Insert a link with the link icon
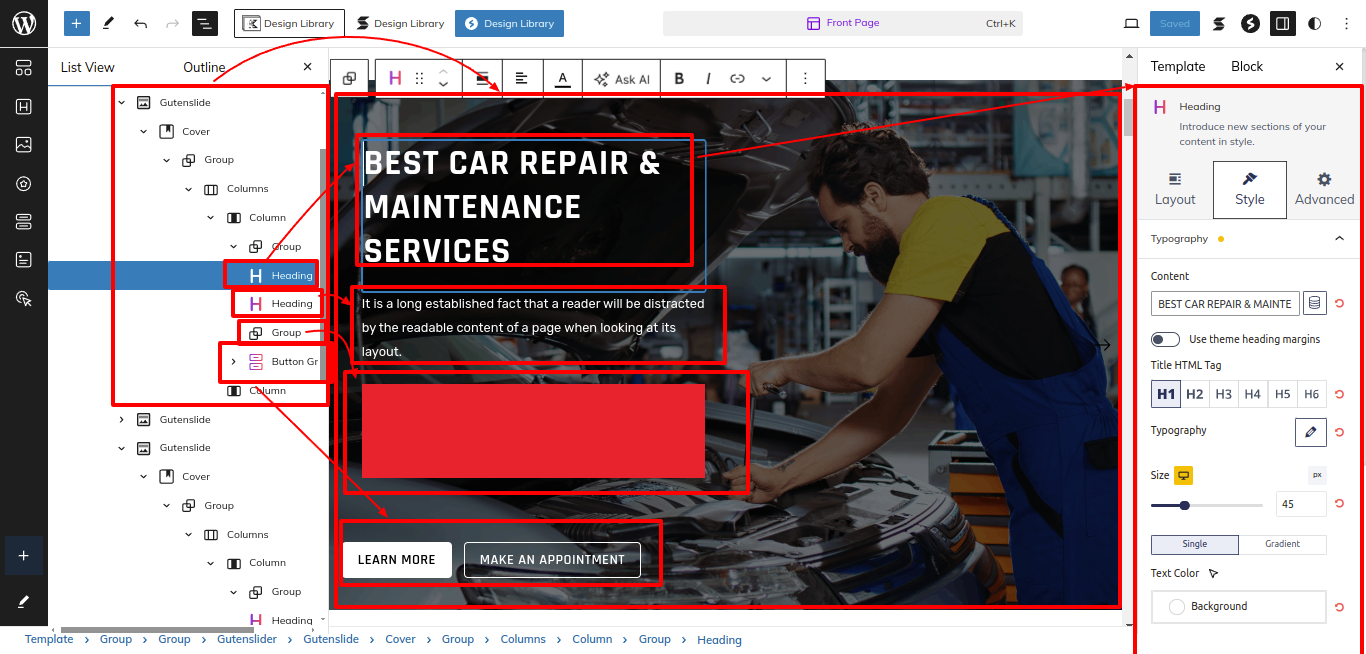The width and height of the screenshot is (1366, 654). [737, 79]
